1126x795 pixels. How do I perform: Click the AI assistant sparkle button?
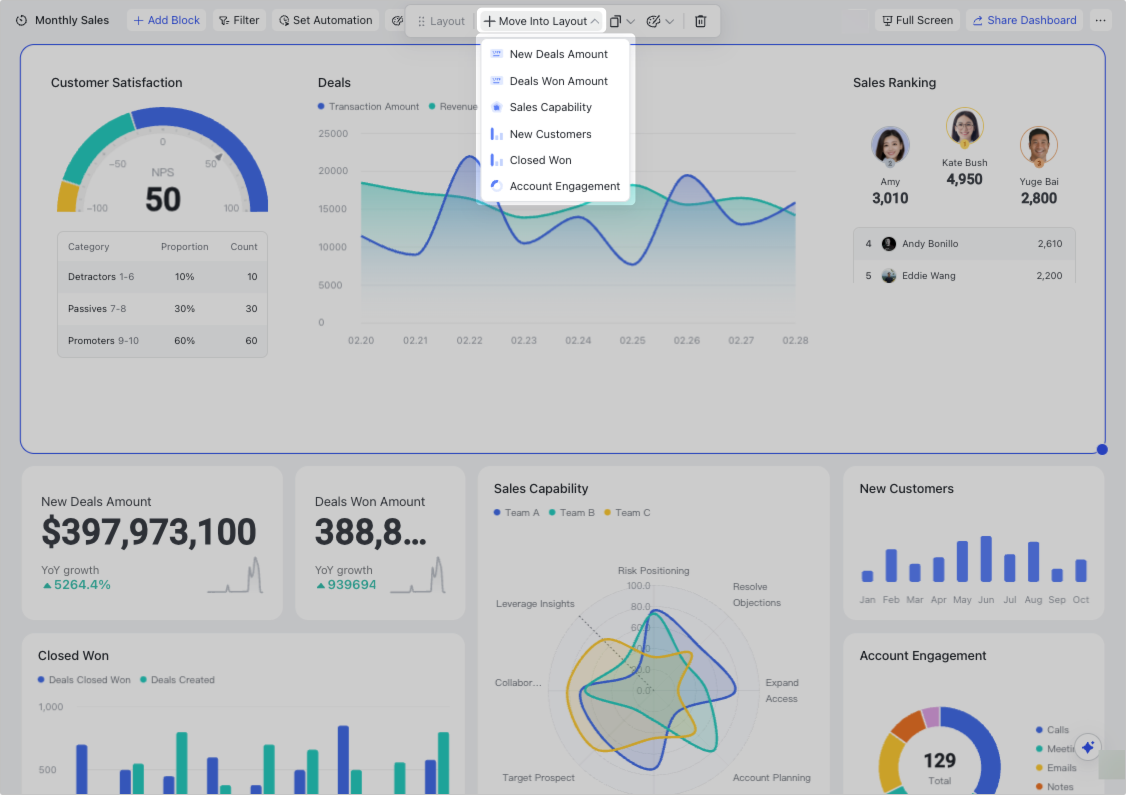coord(1089,747)
